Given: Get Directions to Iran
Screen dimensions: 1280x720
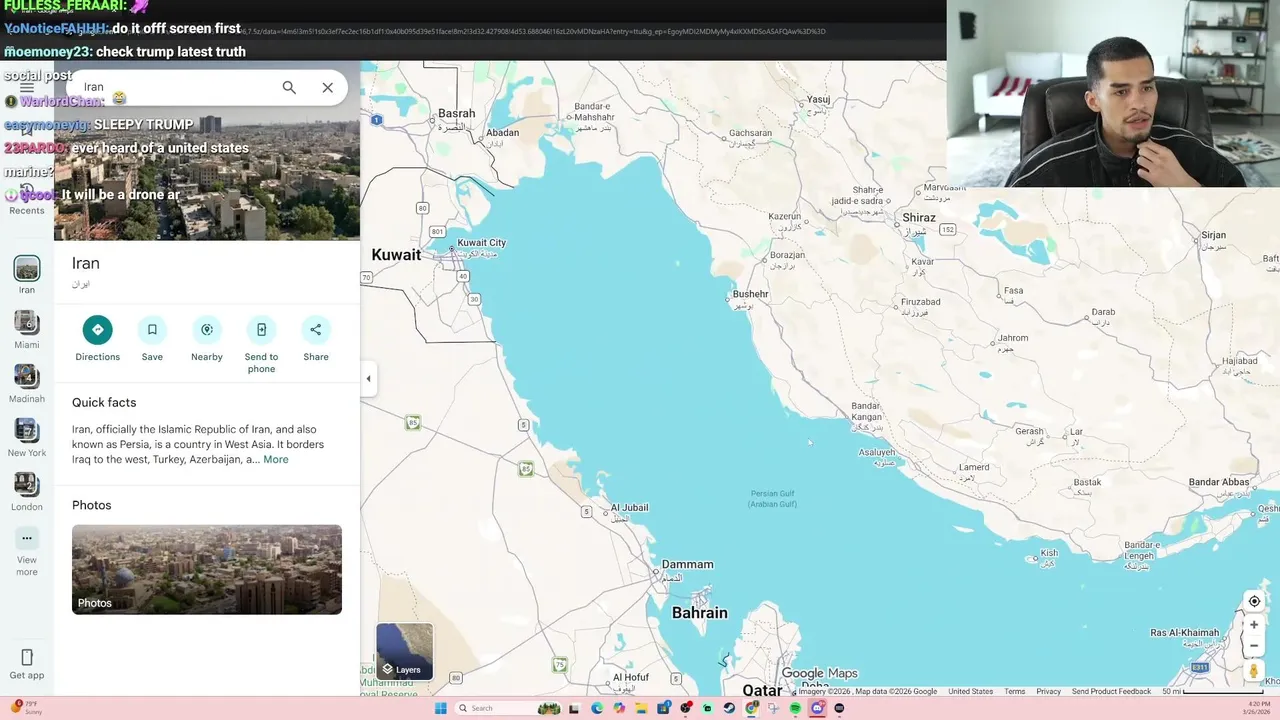Looking at the screenshot, I should (97, 339).
